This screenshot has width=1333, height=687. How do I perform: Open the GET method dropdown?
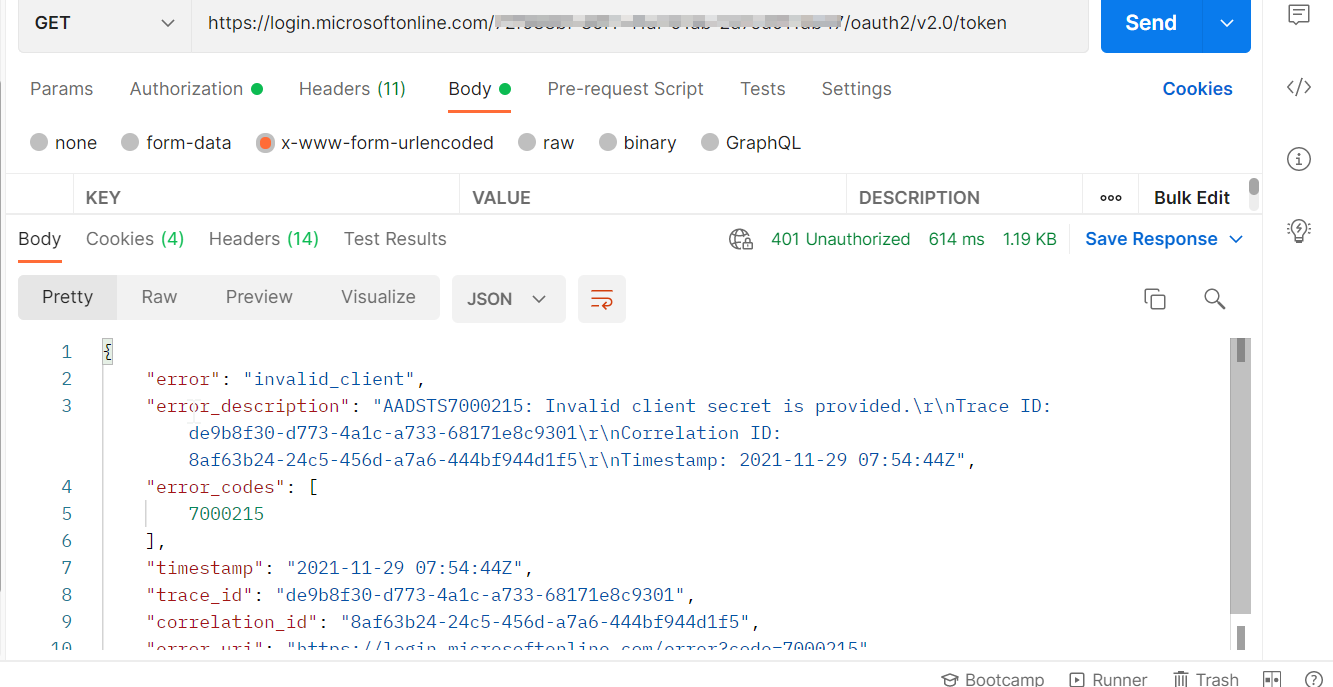pos(104,23)
